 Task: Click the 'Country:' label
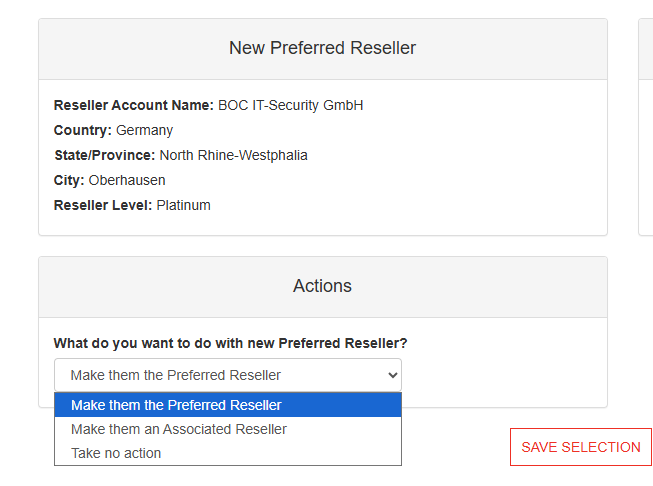point(83,130)
